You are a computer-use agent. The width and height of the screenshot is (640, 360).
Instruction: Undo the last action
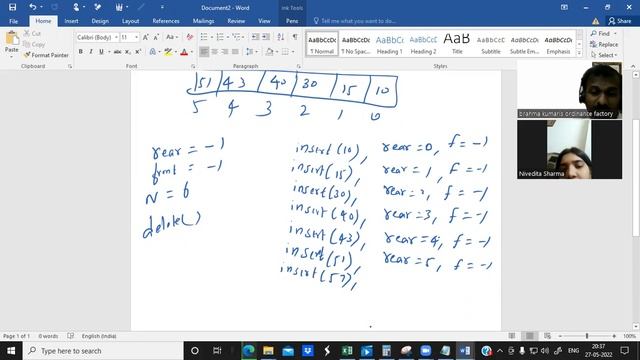33,7
